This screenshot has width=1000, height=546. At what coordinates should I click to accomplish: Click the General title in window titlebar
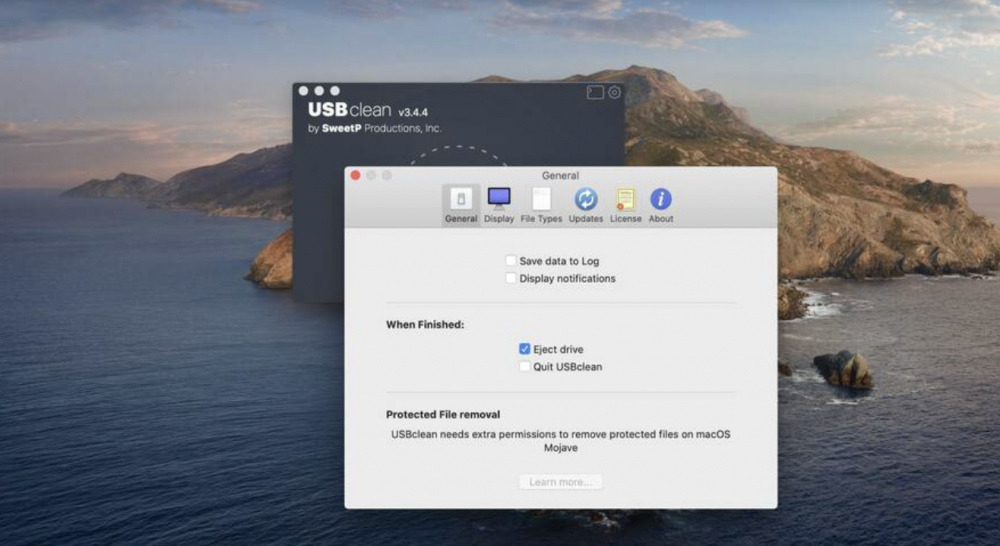(x=561, y=175)
